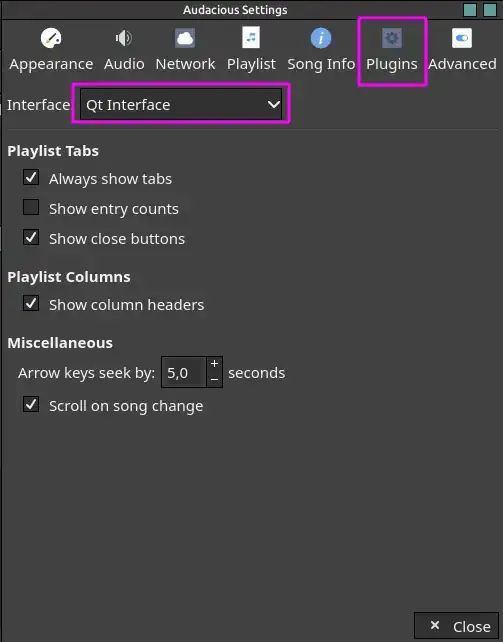Screen dimensions: 503x642
Task: Click the seek seconds value field
Action: [184, 372]
